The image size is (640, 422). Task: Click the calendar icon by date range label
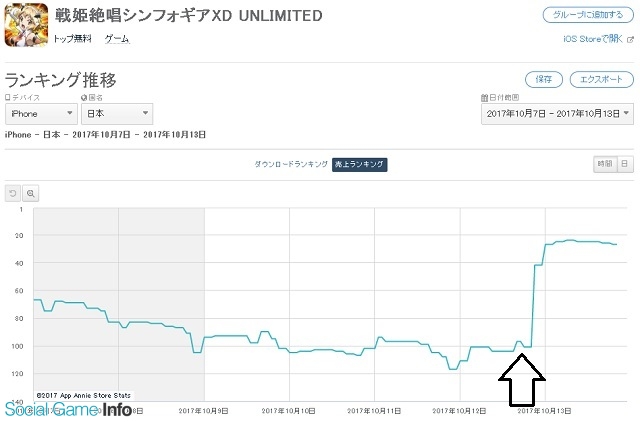[484, 98]
